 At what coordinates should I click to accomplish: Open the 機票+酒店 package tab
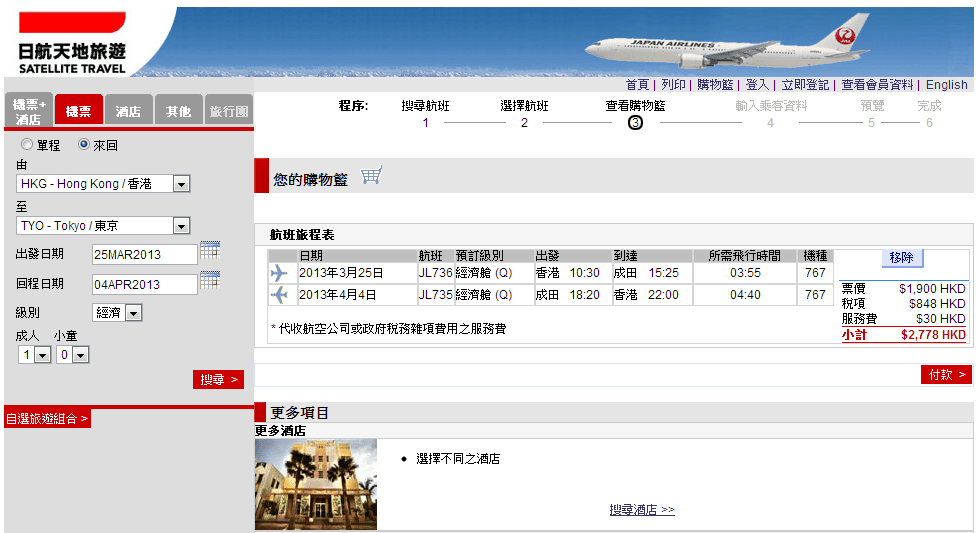(x=29, y=111)
